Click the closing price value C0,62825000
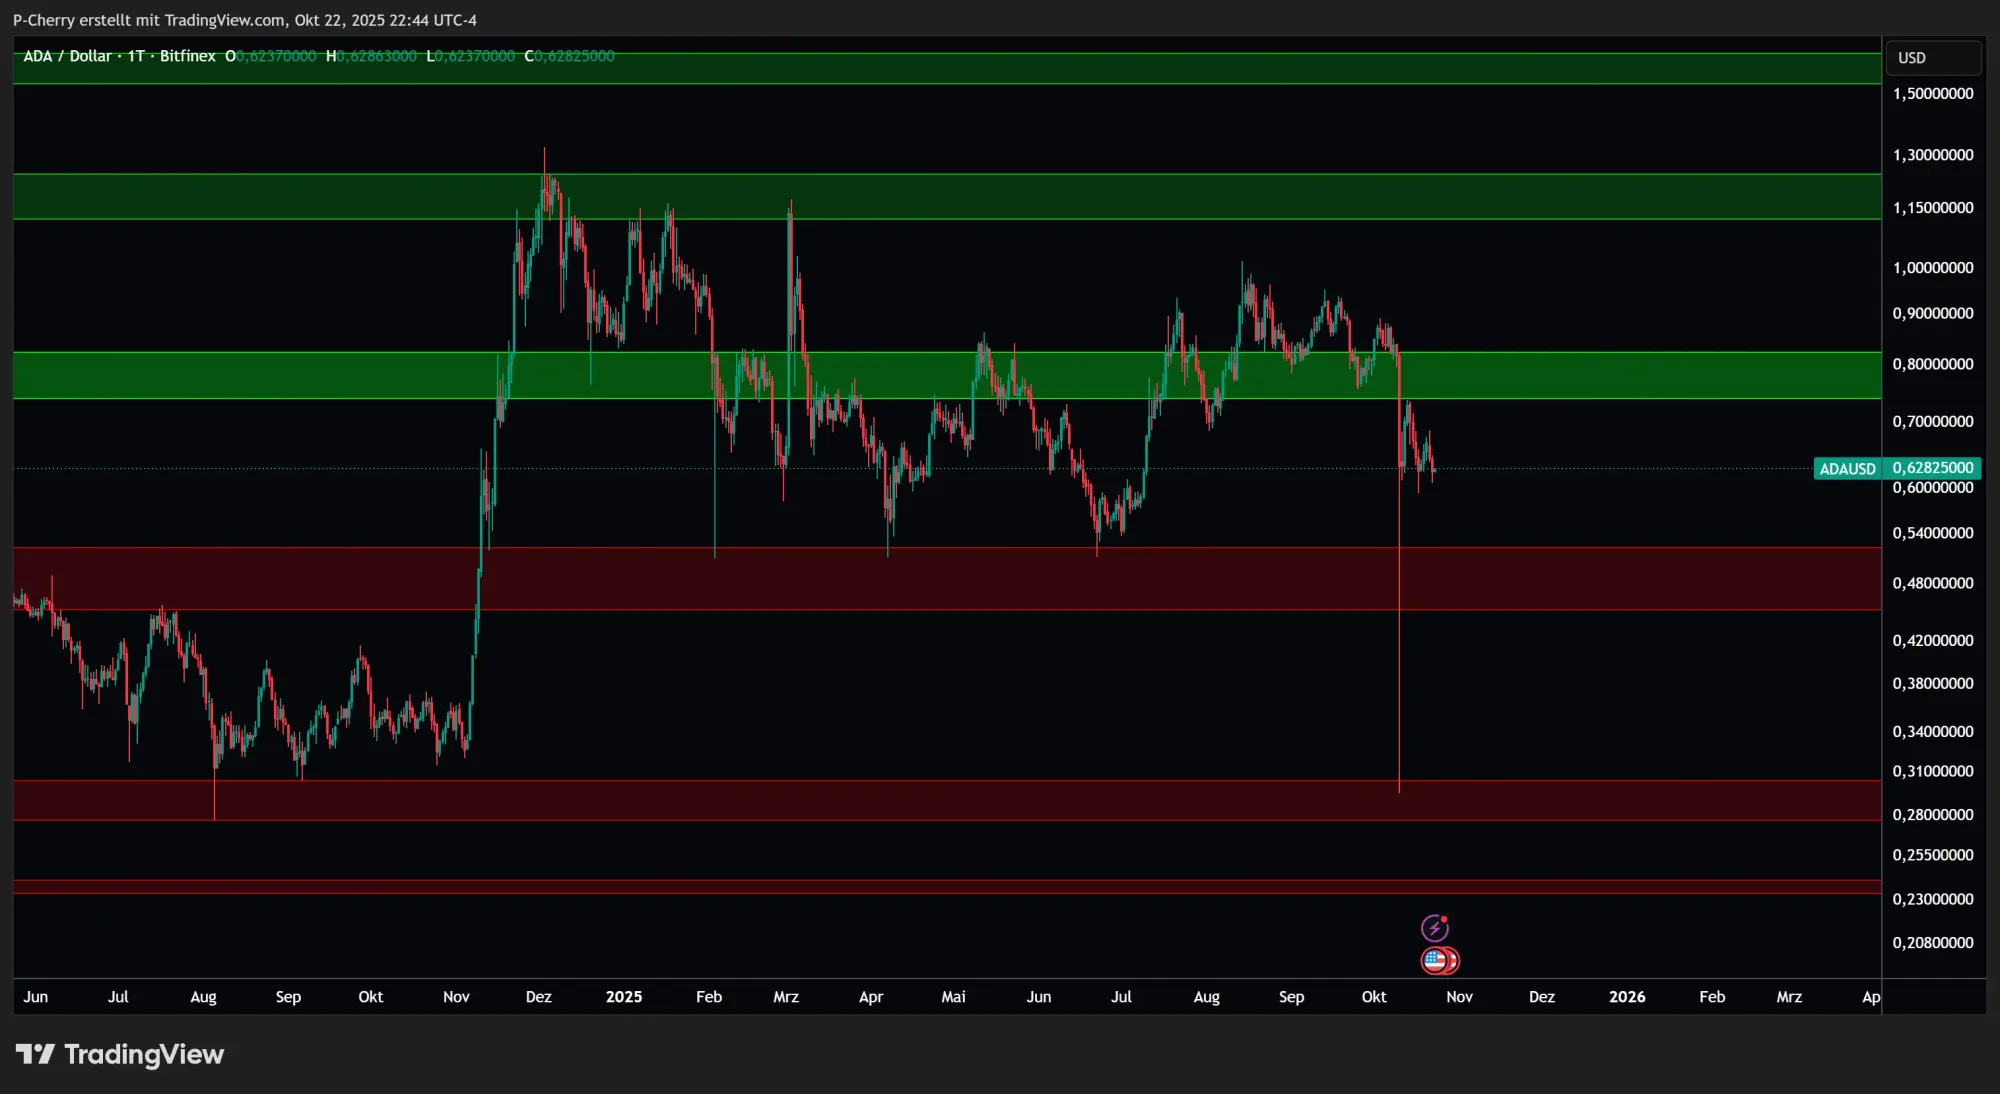Screen dimensions: 2000x1094 (570, 56)
